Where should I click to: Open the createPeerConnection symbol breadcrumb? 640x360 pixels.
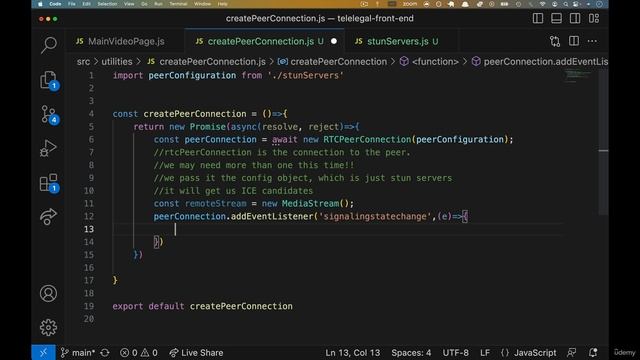point(333,62)
